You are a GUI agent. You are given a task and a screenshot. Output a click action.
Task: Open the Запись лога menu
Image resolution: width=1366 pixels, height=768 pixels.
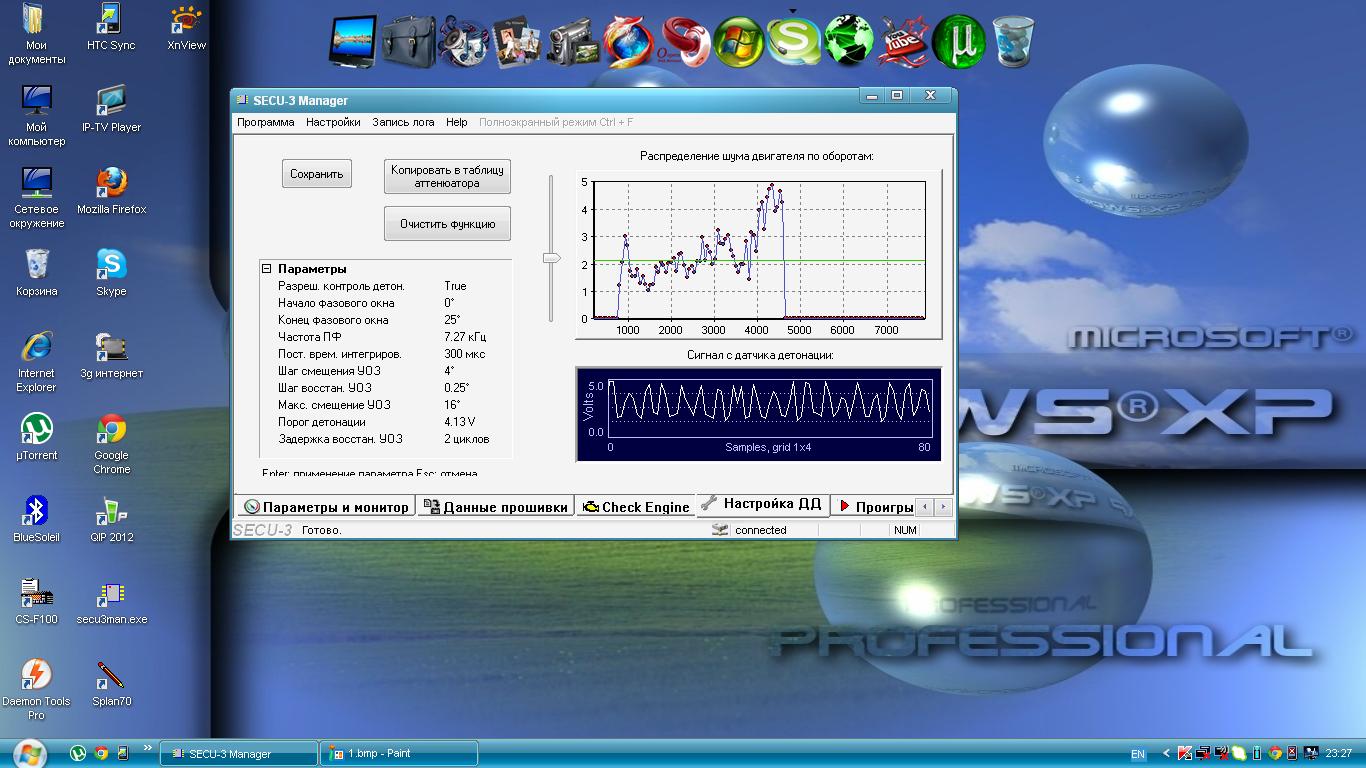click(x=403, y=122)
